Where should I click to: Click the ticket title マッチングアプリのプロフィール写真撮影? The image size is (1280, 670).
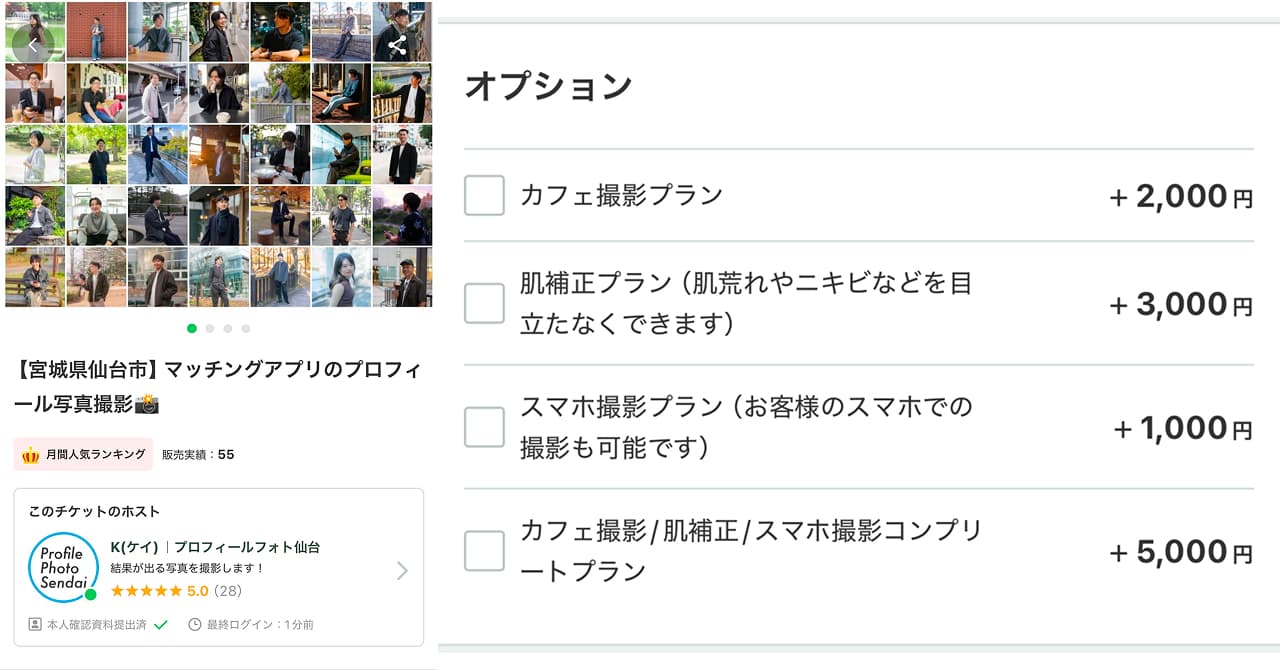(x=219, y=387)
